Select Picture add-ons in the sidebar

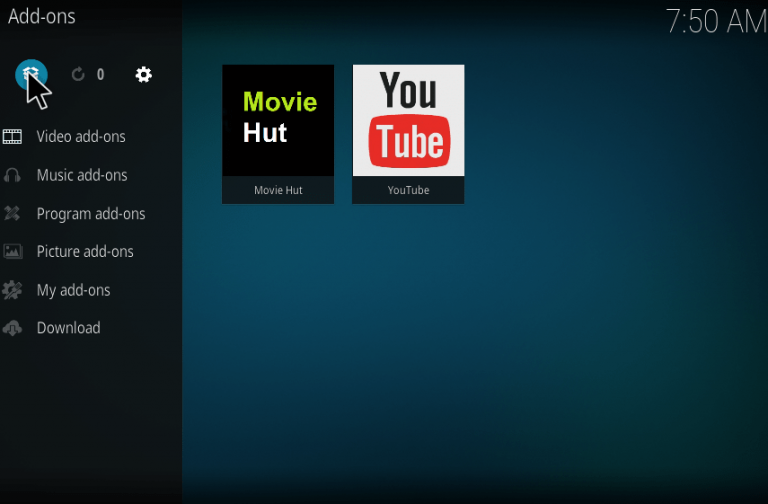pyautogui.click(x=85, y=252)
